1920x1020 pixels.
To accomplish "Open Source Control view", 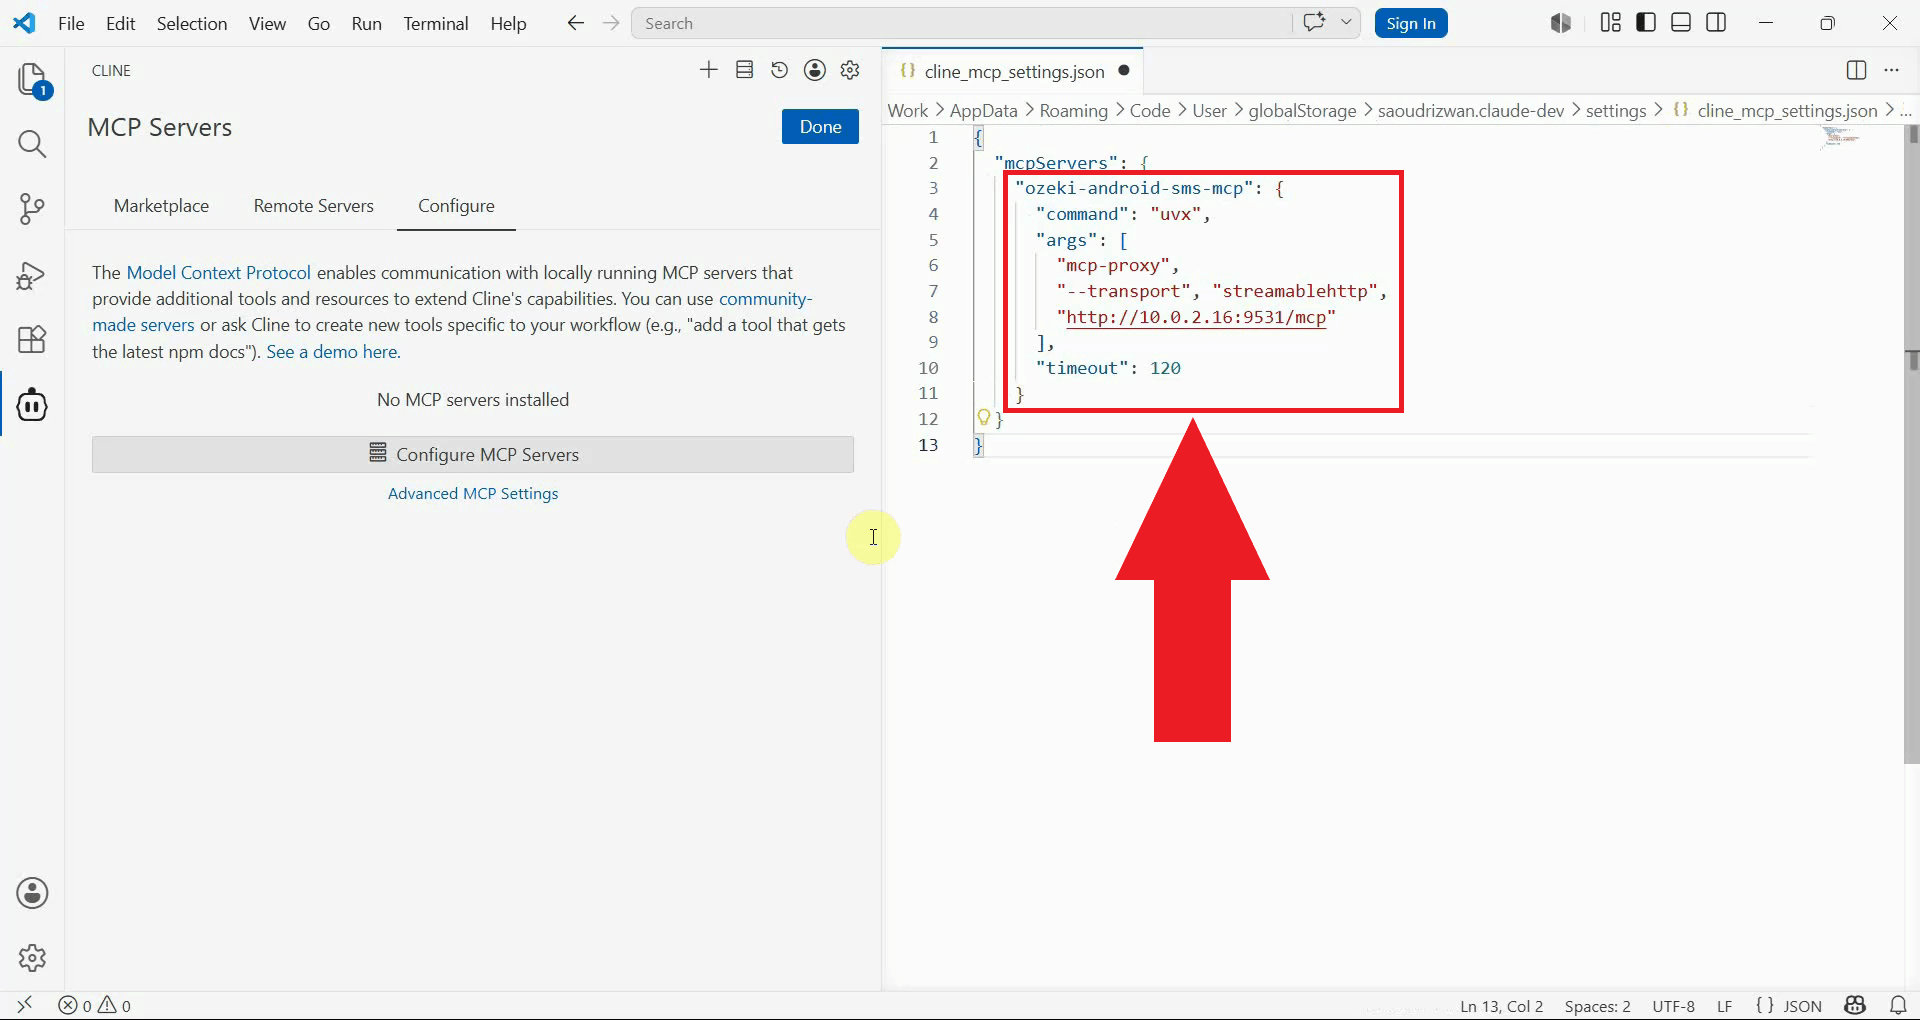I will (32, 209).
